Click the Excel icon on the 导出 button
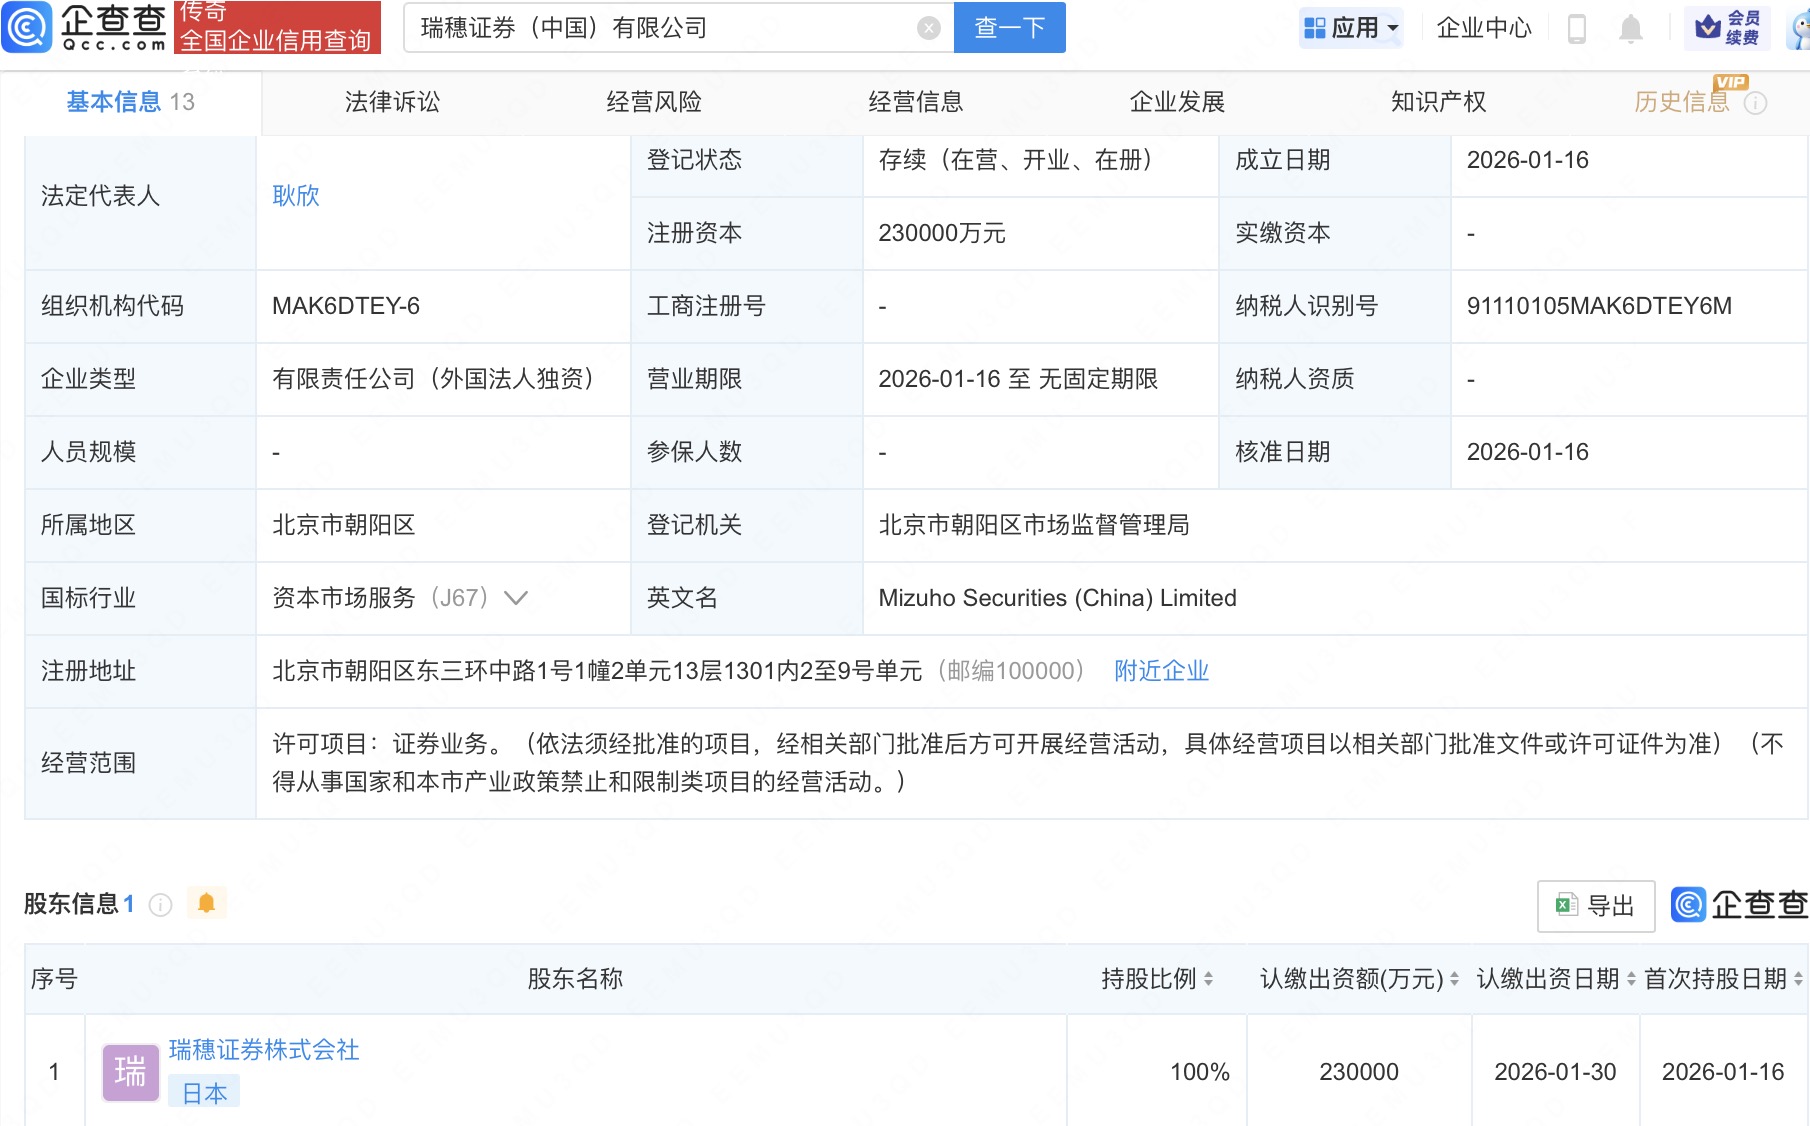 pyautogui.click(x=1565, y=905)
